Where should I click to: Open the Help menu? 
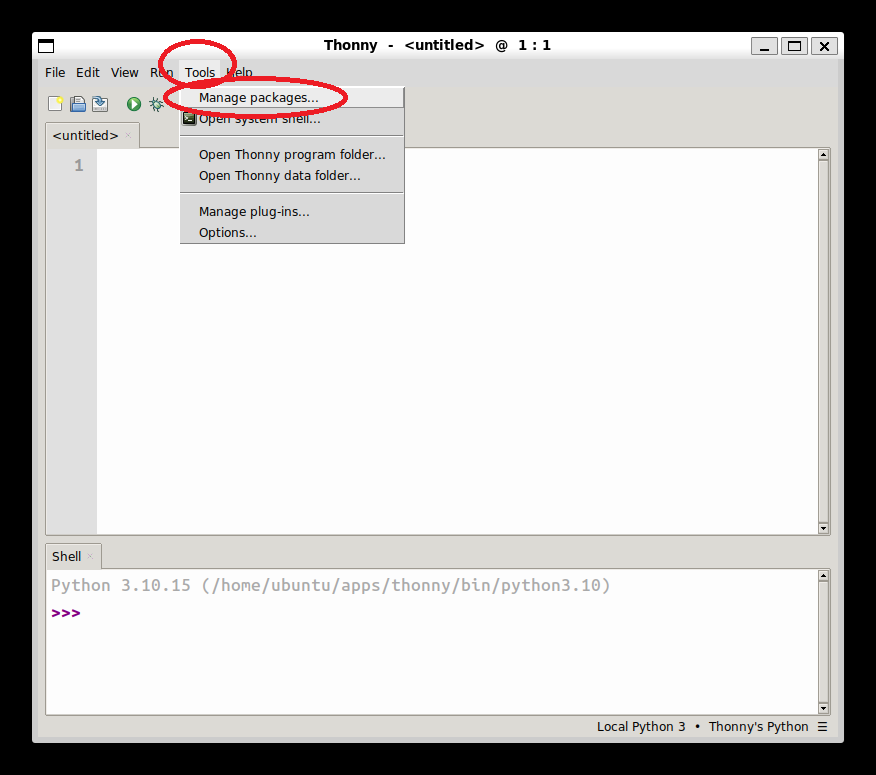point(239,73)
